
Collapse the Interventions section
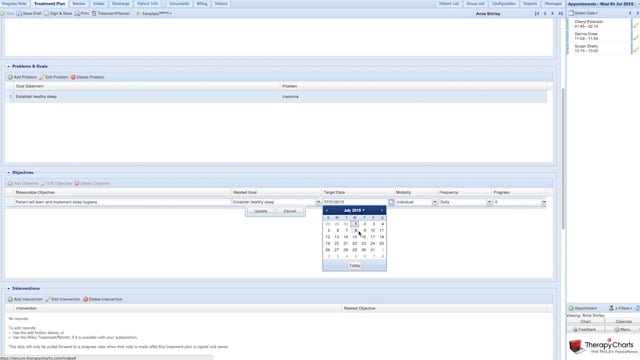point(9,289)
